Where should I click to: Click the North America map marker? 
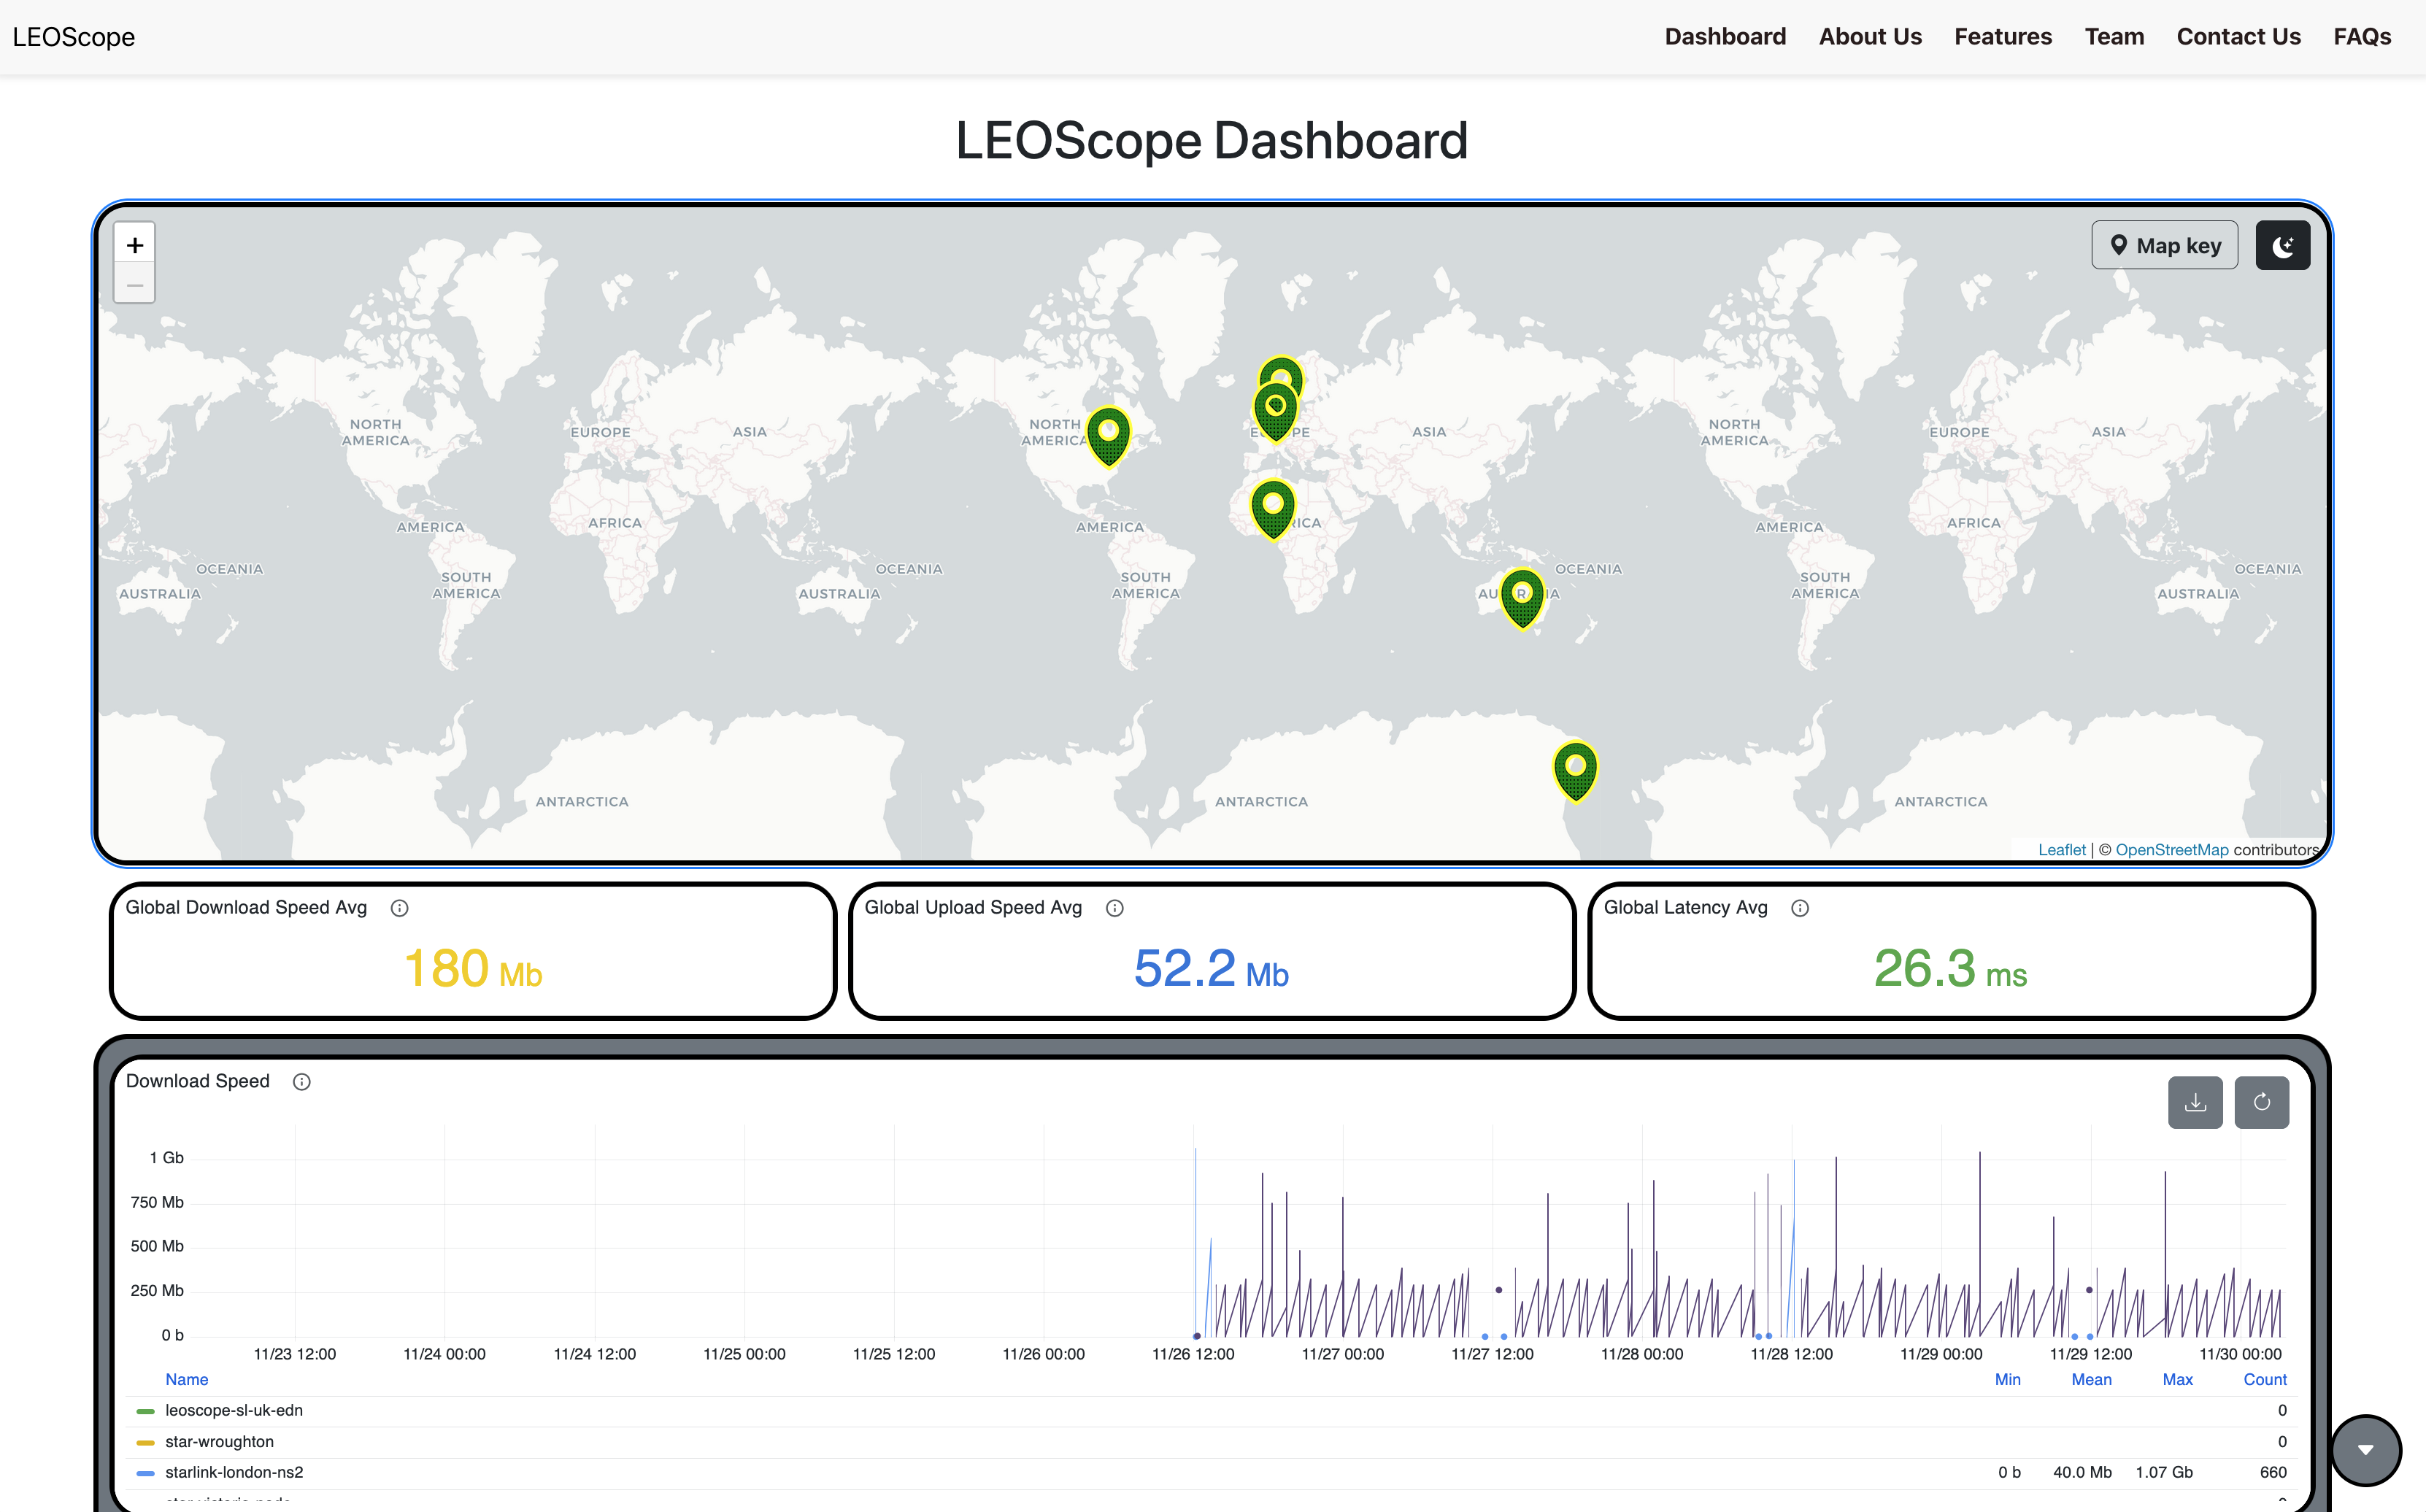point(1108,436)
